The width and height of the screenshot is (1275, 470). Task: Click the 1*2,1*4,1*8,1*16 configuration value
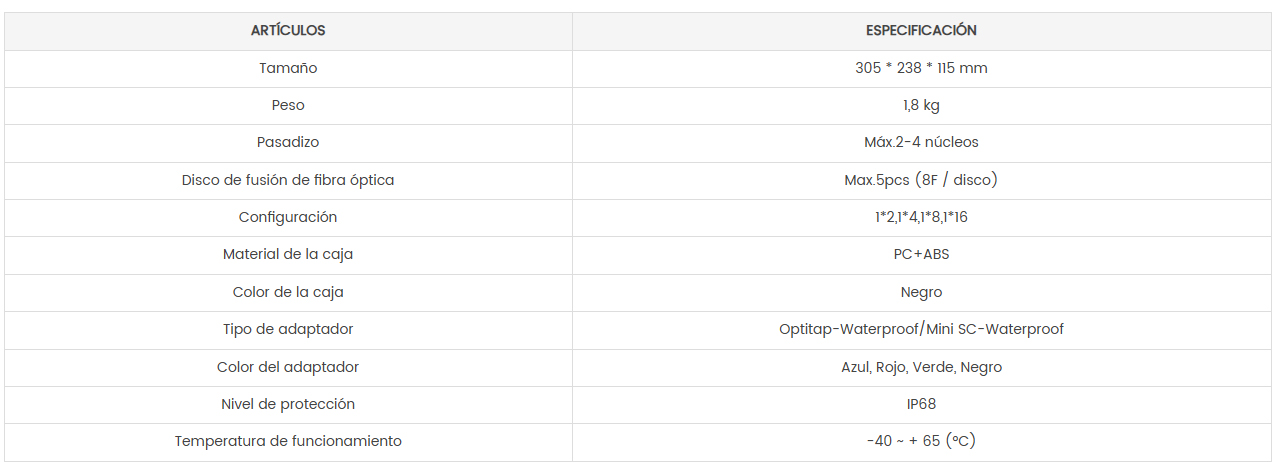click(921, 217)
